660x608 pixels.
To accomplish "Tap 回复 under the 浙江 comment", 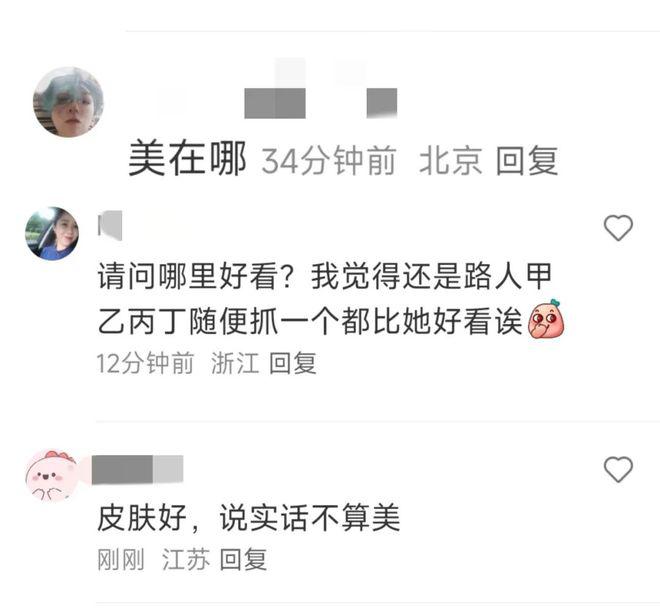I will [x=293, y=363].
